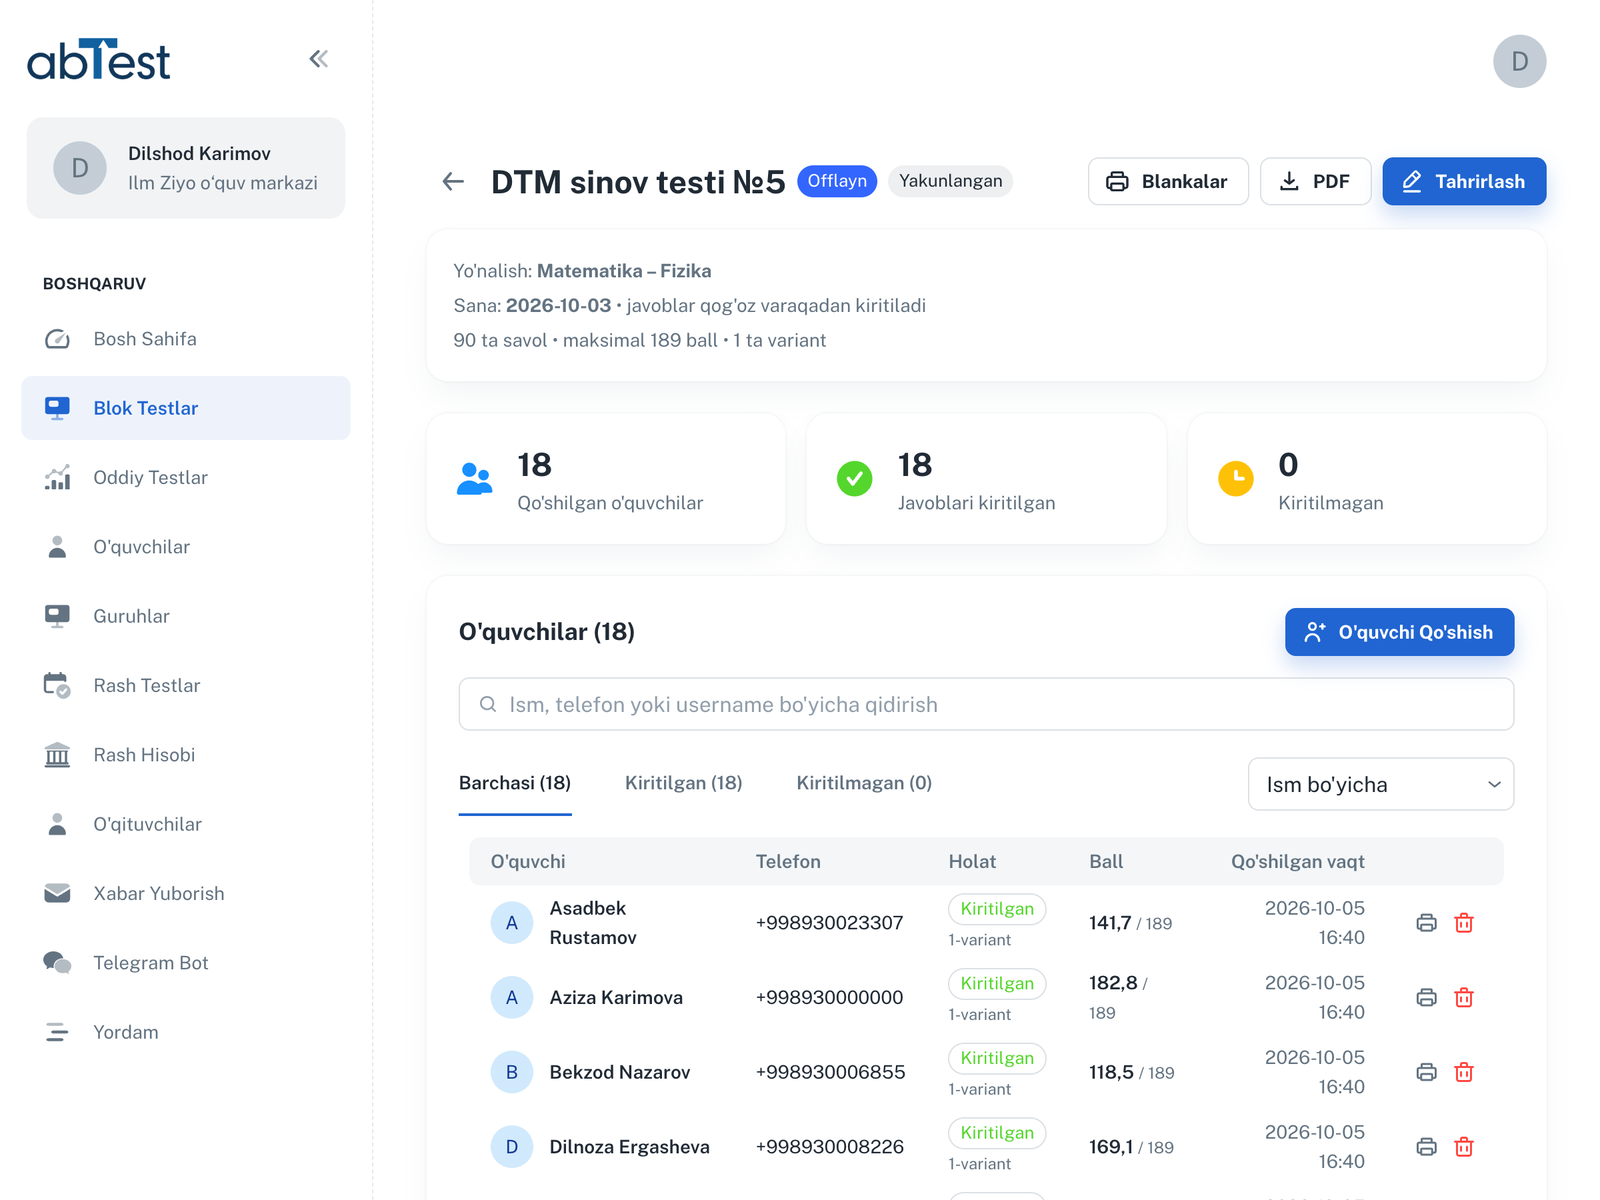Click the print icon for Bekzod Nazarov

pyautogui.click(x=1426, y=1072)
